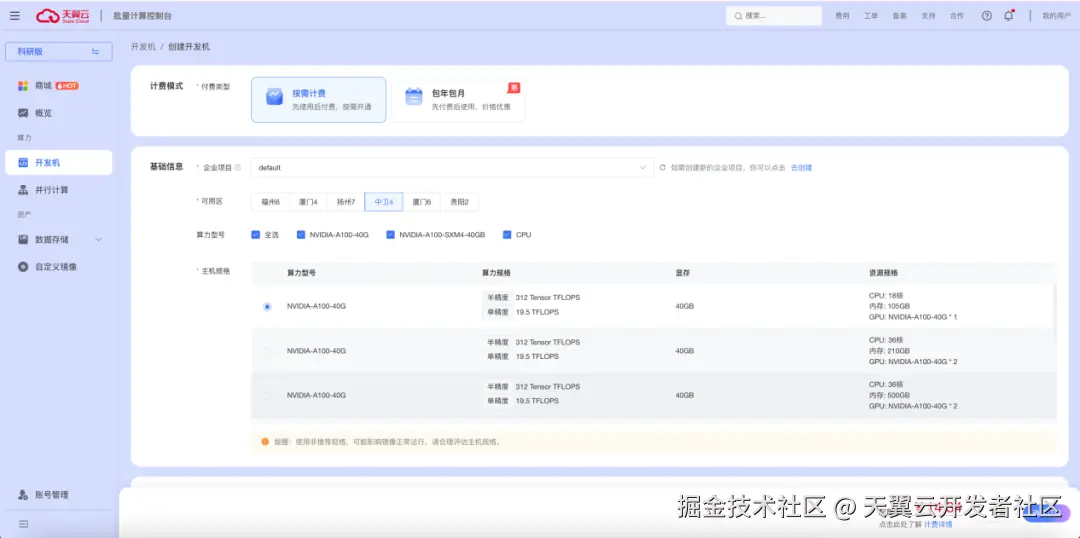Click the orange warning icon in the 提醒 notice
Screen dimensions: 1080x538
coord(265,442)
